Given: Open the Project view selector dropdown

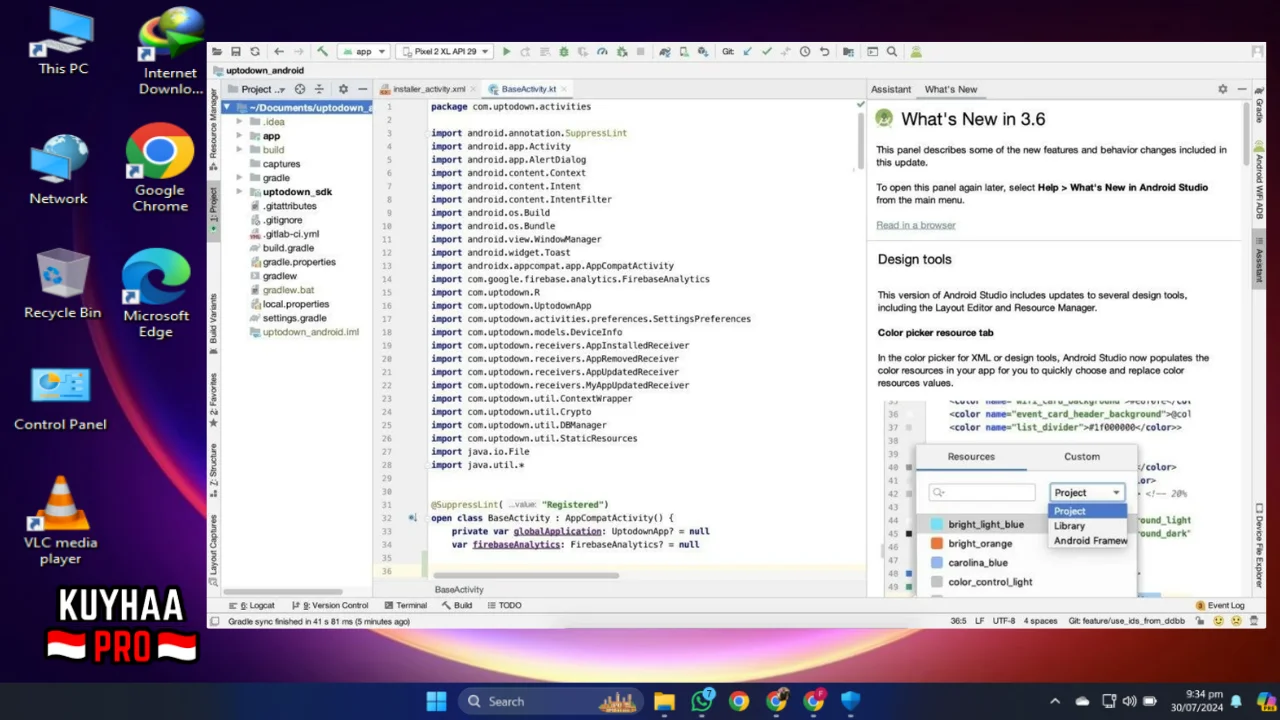Looking at the screenshot, I should (257, 89).
